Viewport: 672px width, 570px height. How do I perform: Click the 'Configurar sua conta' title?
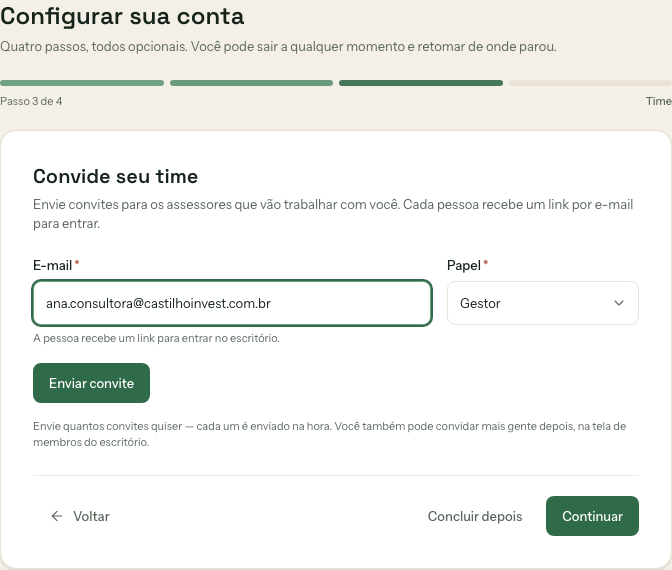pos(122,17)
